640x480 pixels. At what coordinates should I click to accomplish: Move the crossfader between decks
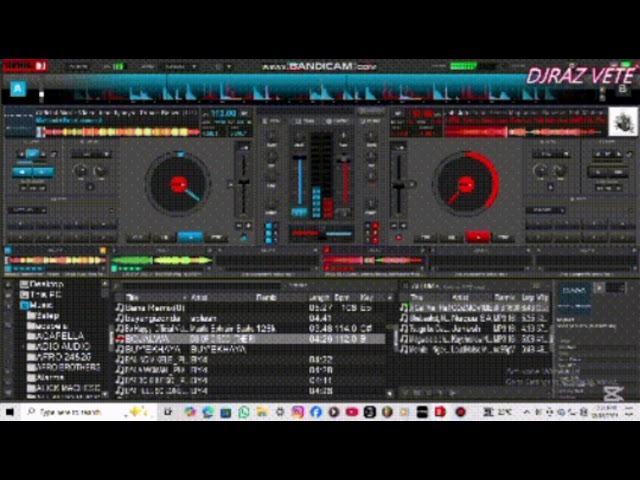[x=322, y=234]
